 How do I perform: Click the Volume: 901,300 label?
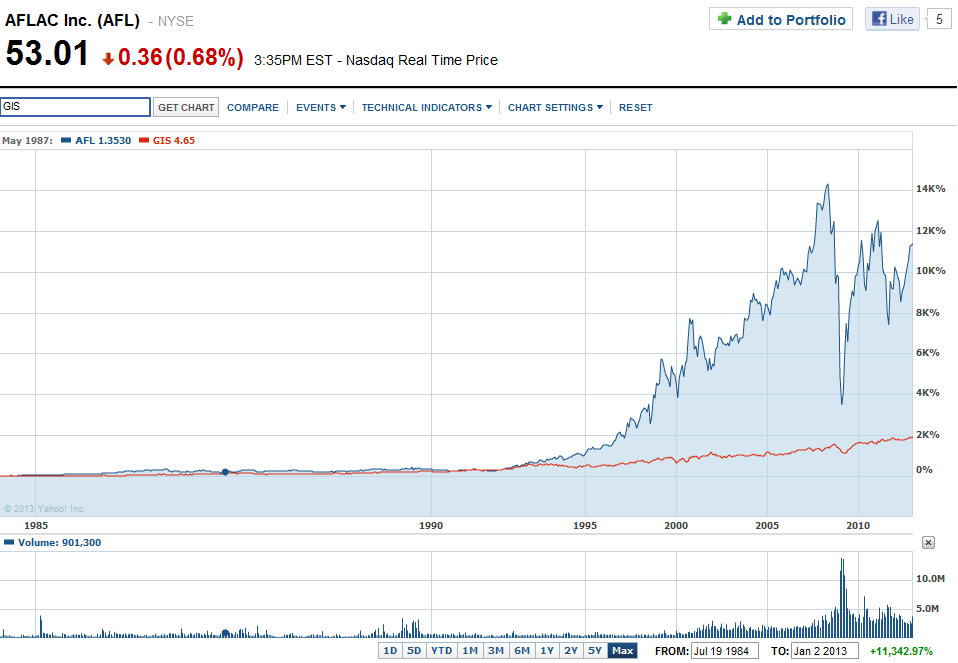click(x=59, y=543)
